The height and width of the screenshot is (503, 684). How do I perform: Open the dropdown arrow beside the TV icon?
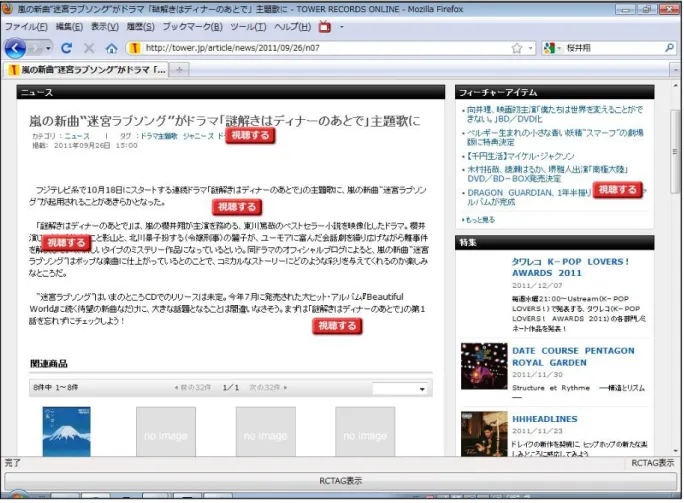(x=342, y=27)
